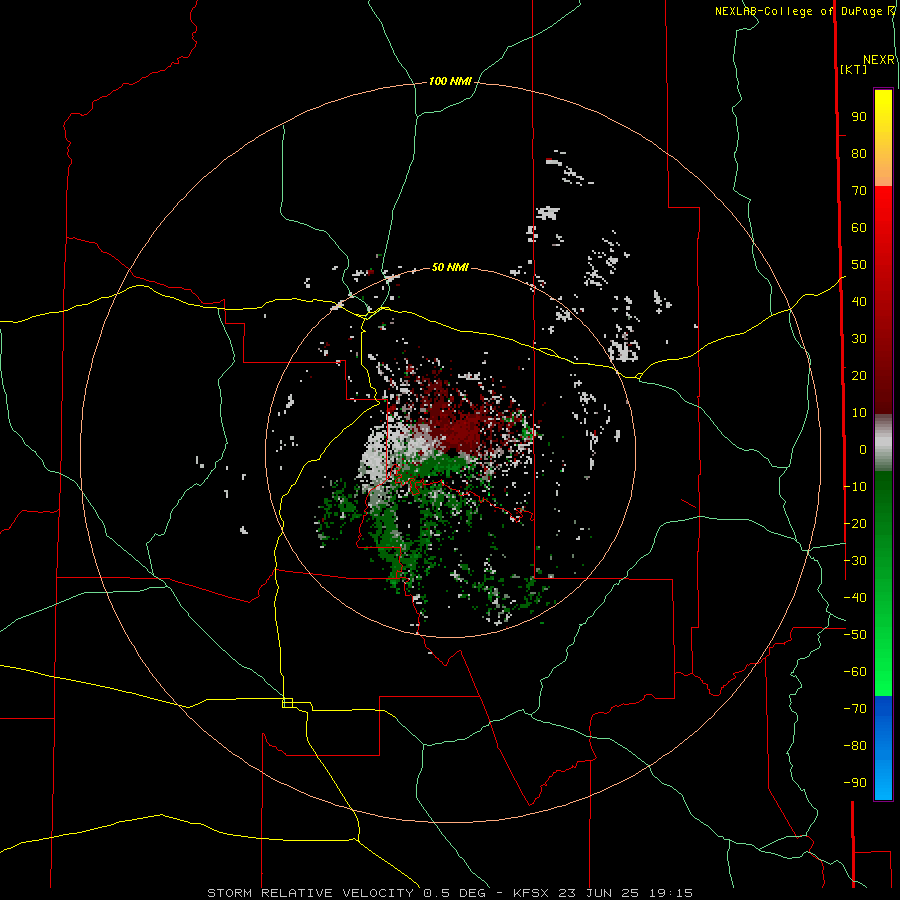The height and width of the screenshot is (900, 900).
Task: Select the 20 knot scale value
Action: [x=859, y=375]
